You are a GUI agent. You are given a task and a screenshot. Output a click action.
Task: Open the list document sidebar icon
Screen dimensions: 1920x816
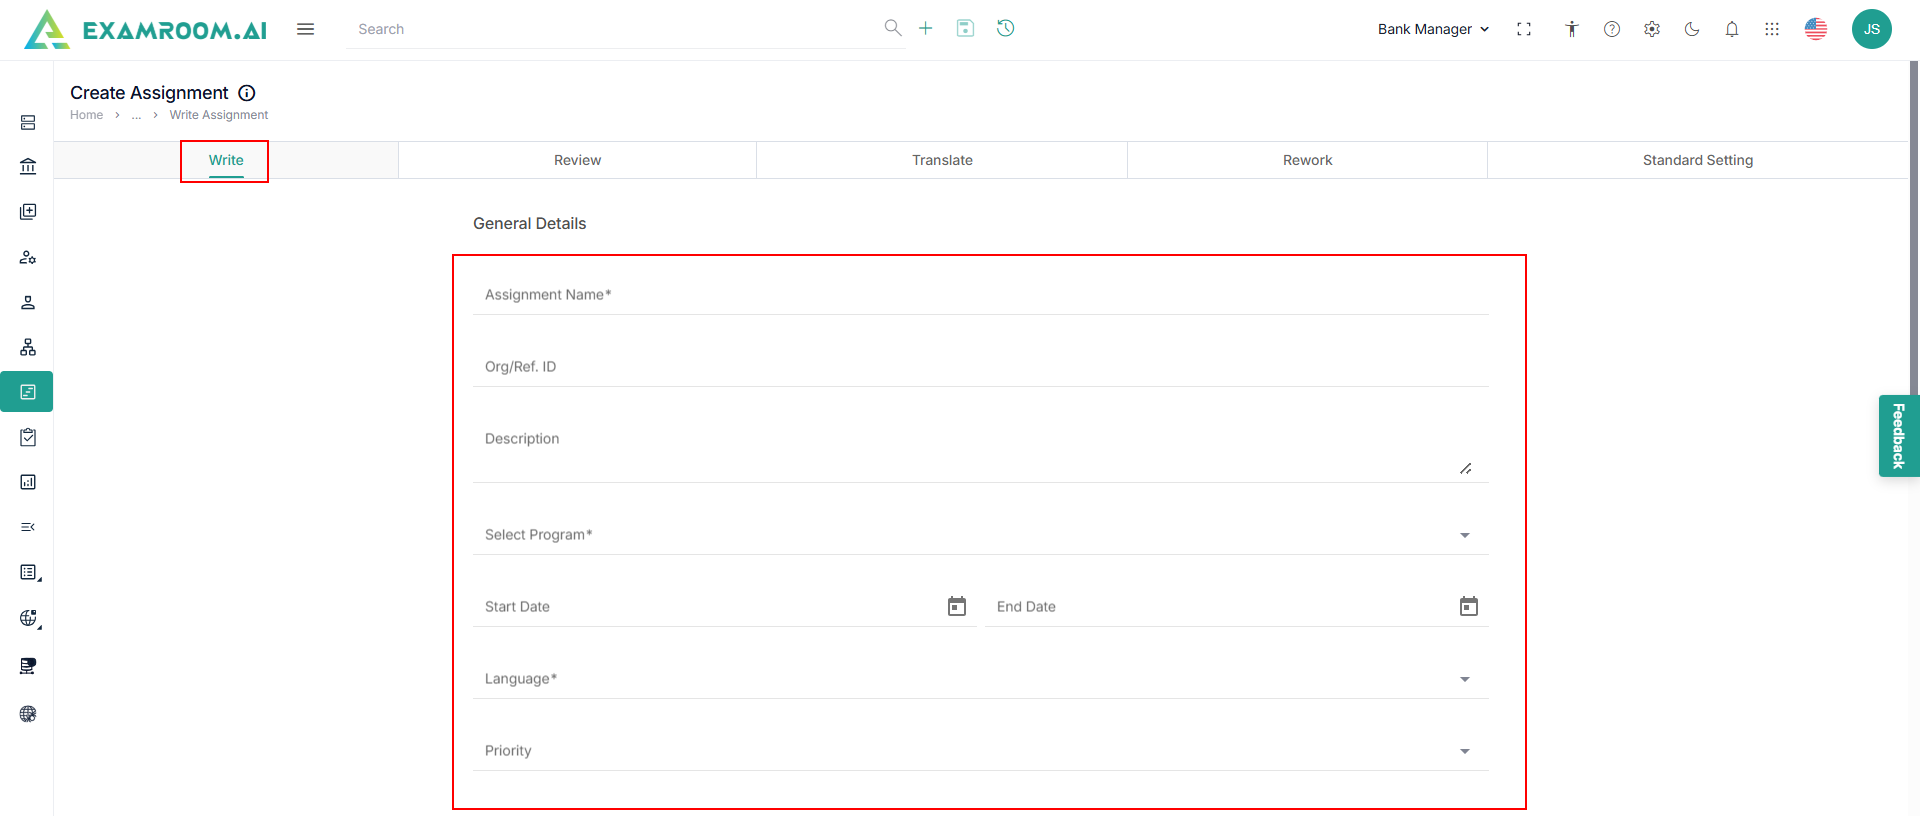pos(29,572)
